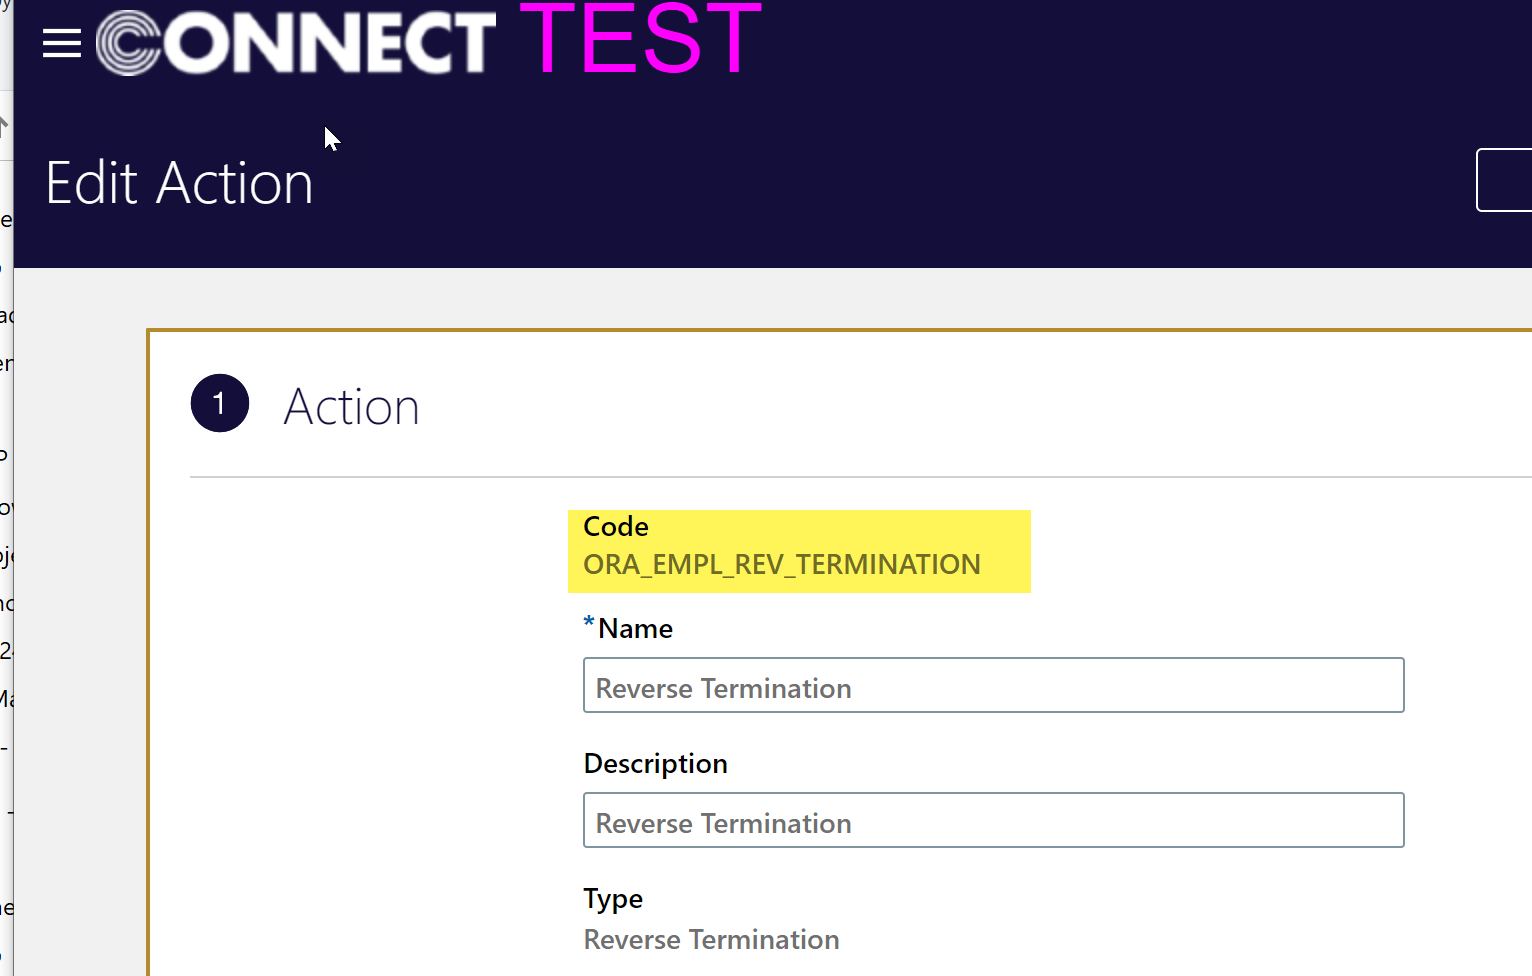1532x976 pixels.
Task: Select the highlighted Code value ORA_EMPL_REV_TERMINATION
Action: pos(781,564)
